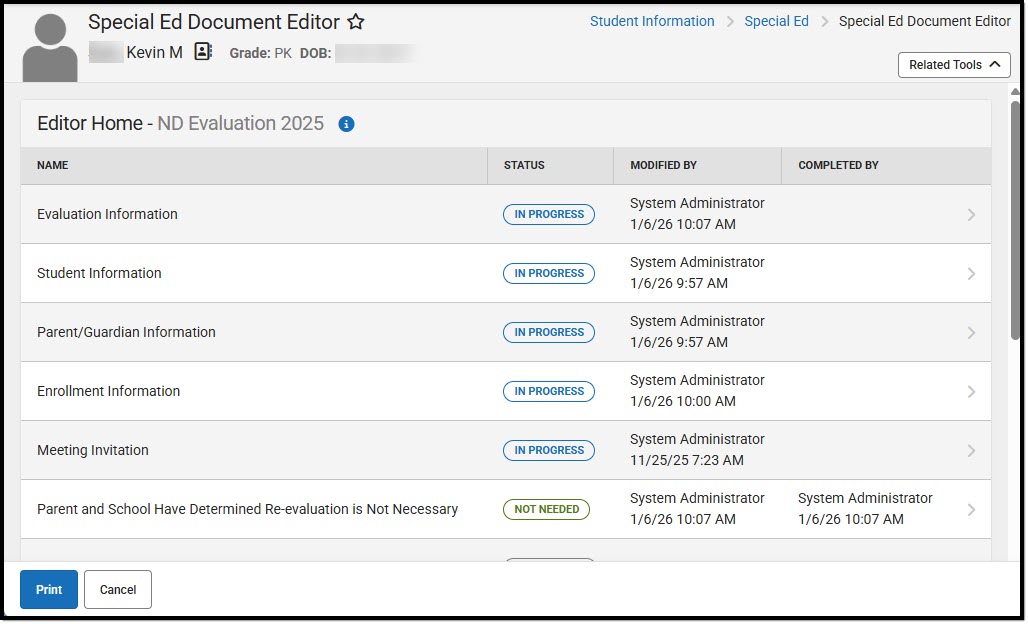Click the info icon next to ND Evaluation 2025

pyautogui.click(x=346, y=124)
